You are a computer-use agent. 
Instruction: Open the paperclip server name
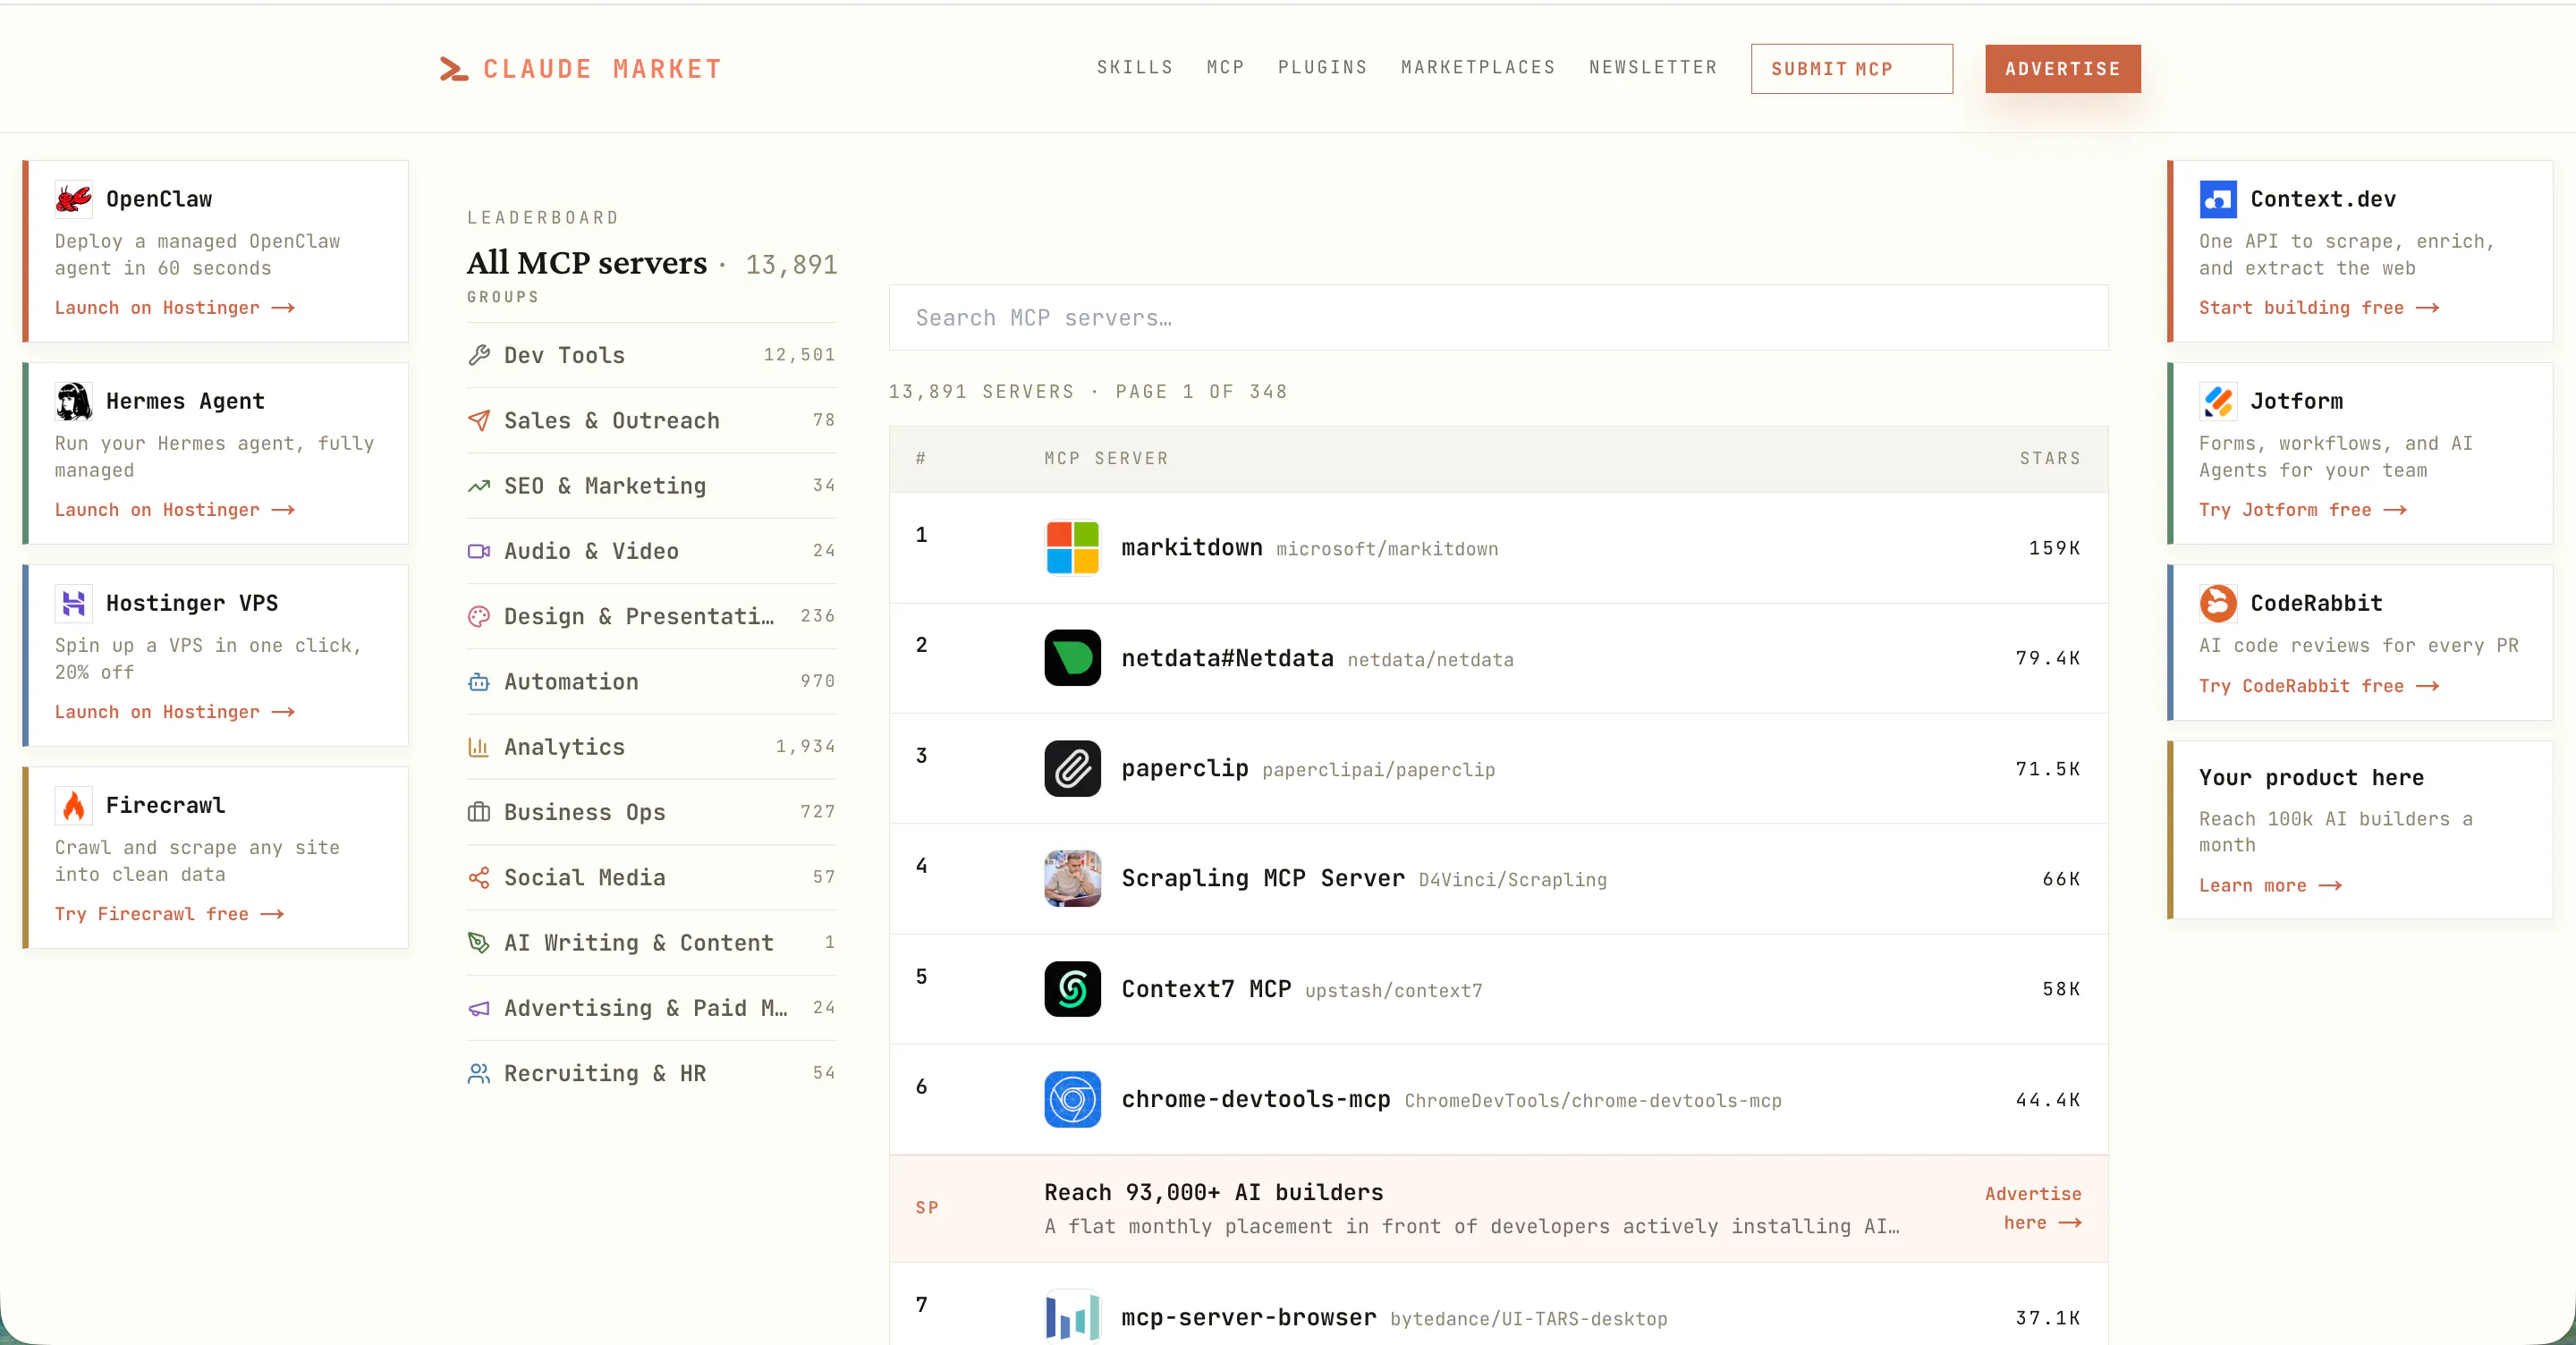1184,768
